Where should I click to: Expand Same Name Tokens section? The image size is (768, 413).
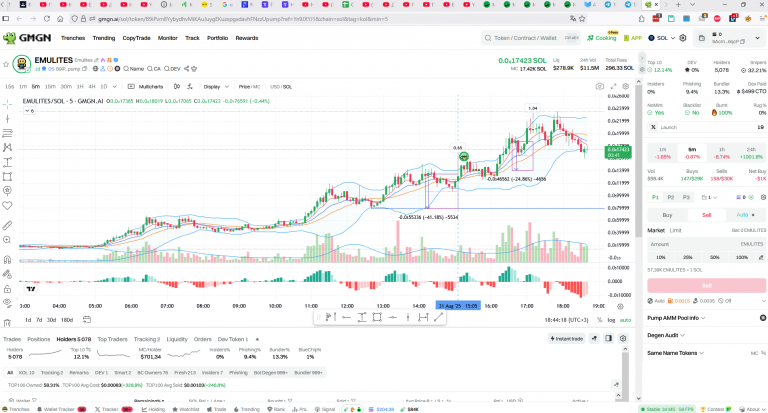point(675,353)
